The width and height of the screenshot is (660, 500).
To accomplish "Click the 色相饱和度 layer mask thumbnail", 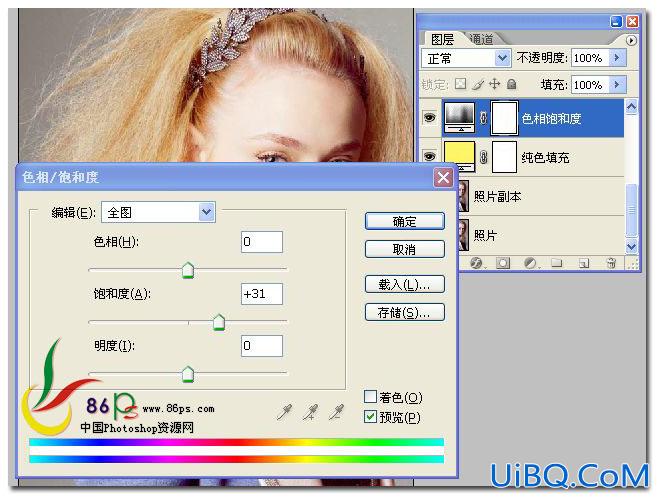I will [x=504, y=117].
